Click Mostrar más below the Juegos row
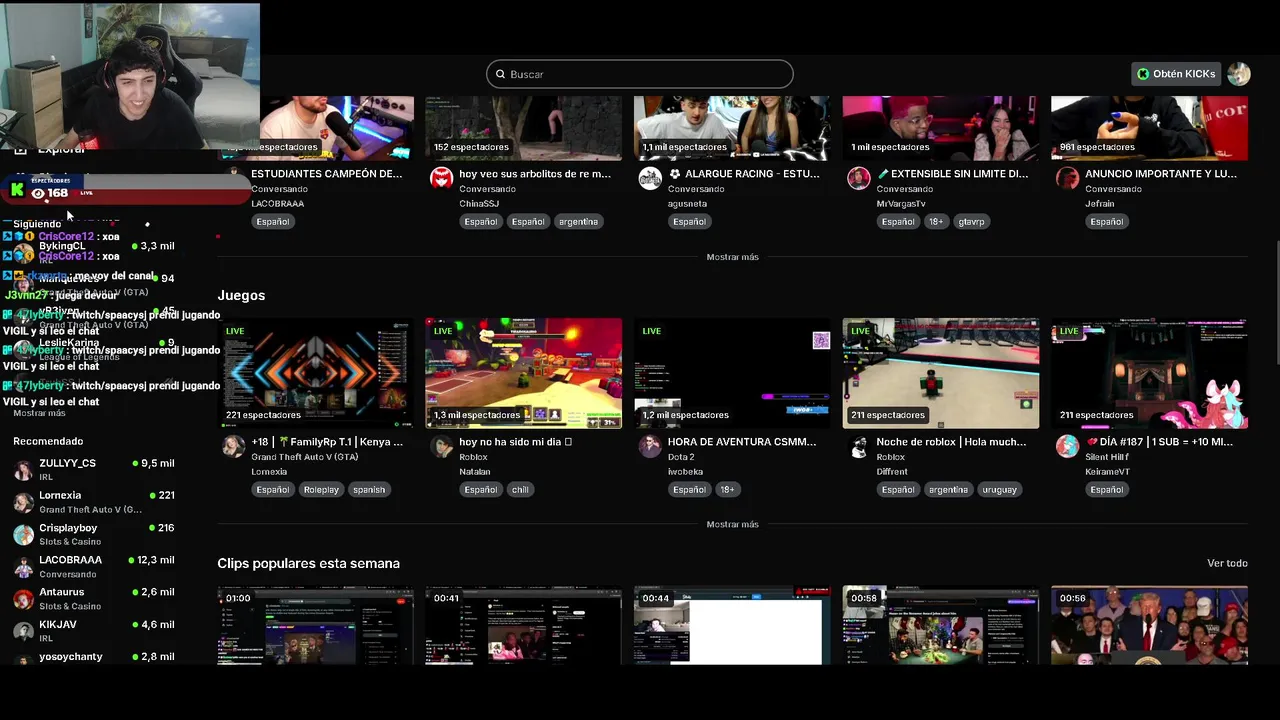 (732, 524)
